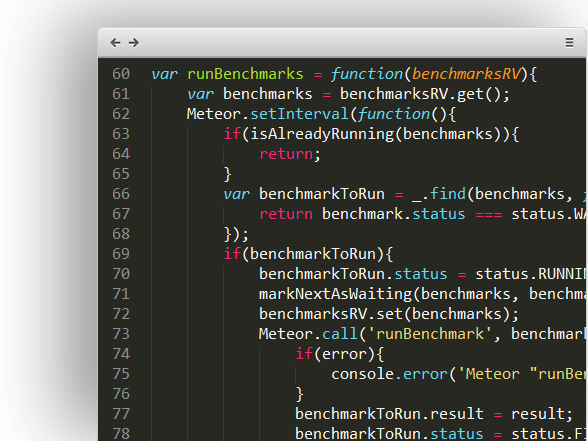The image size is (588, 441).
Task: Click line number 71
Action: (121, 294)
